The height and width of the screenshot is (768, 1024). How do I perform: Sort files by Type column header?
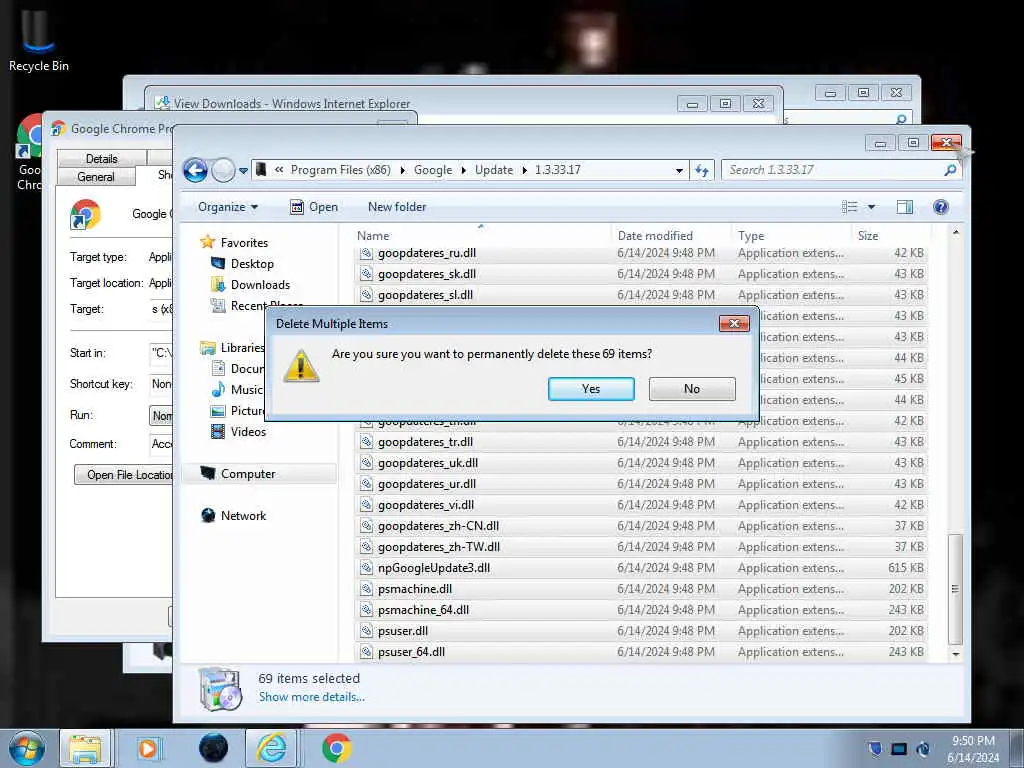[792, 236]
